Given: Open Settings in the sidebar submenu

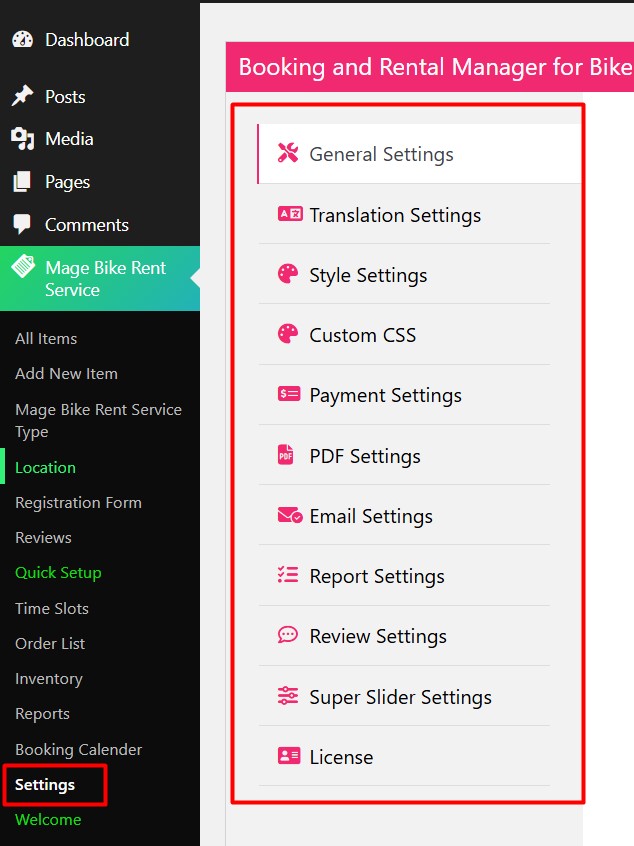Looking at the screenshot, I should (45, 784).
